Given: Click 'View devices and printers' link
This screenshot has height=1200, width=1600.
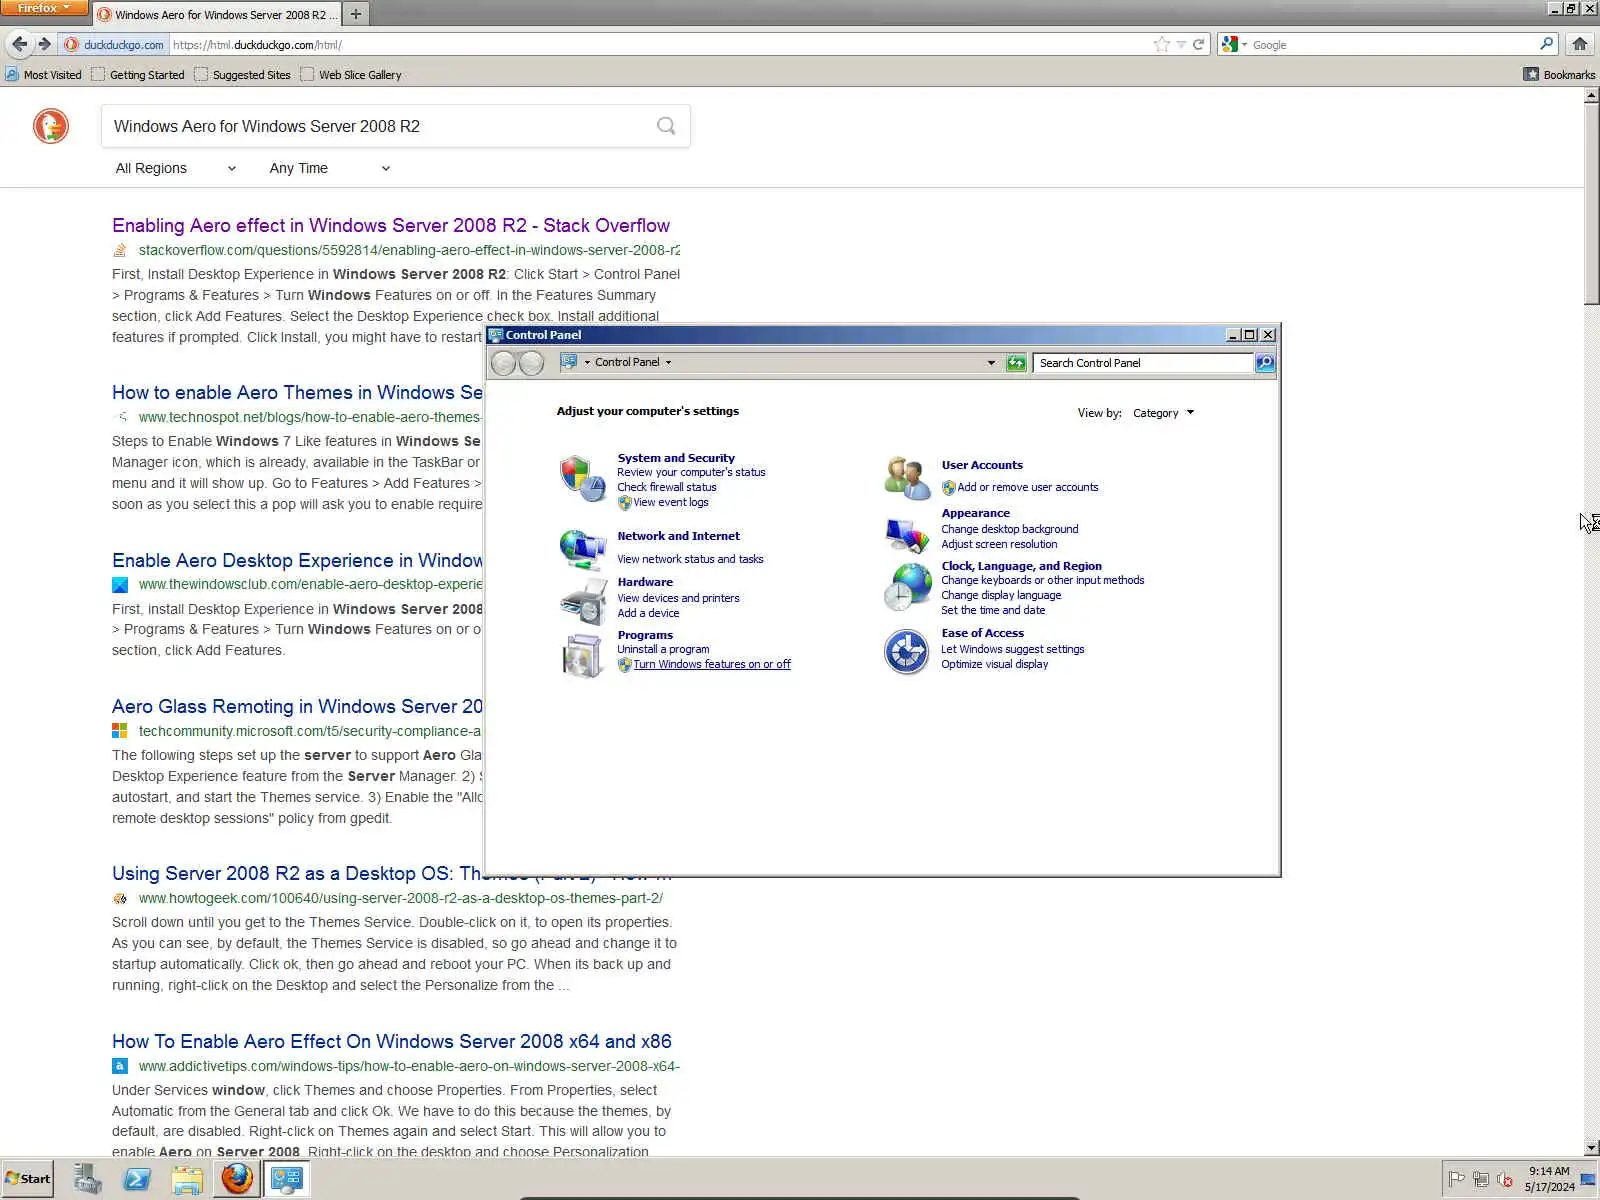Looking at the screenshot, I should coord(678,599).
